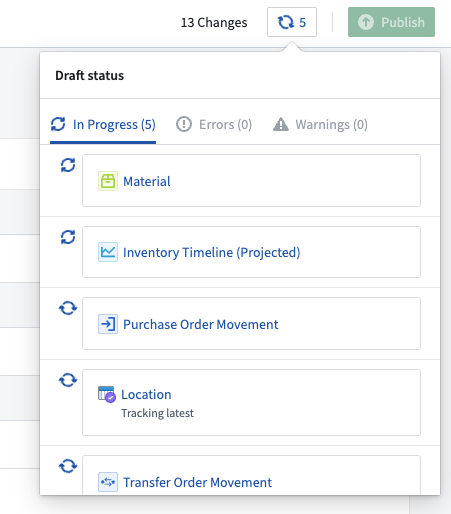Switch to the Errors (0) tab

coord(214,125)
